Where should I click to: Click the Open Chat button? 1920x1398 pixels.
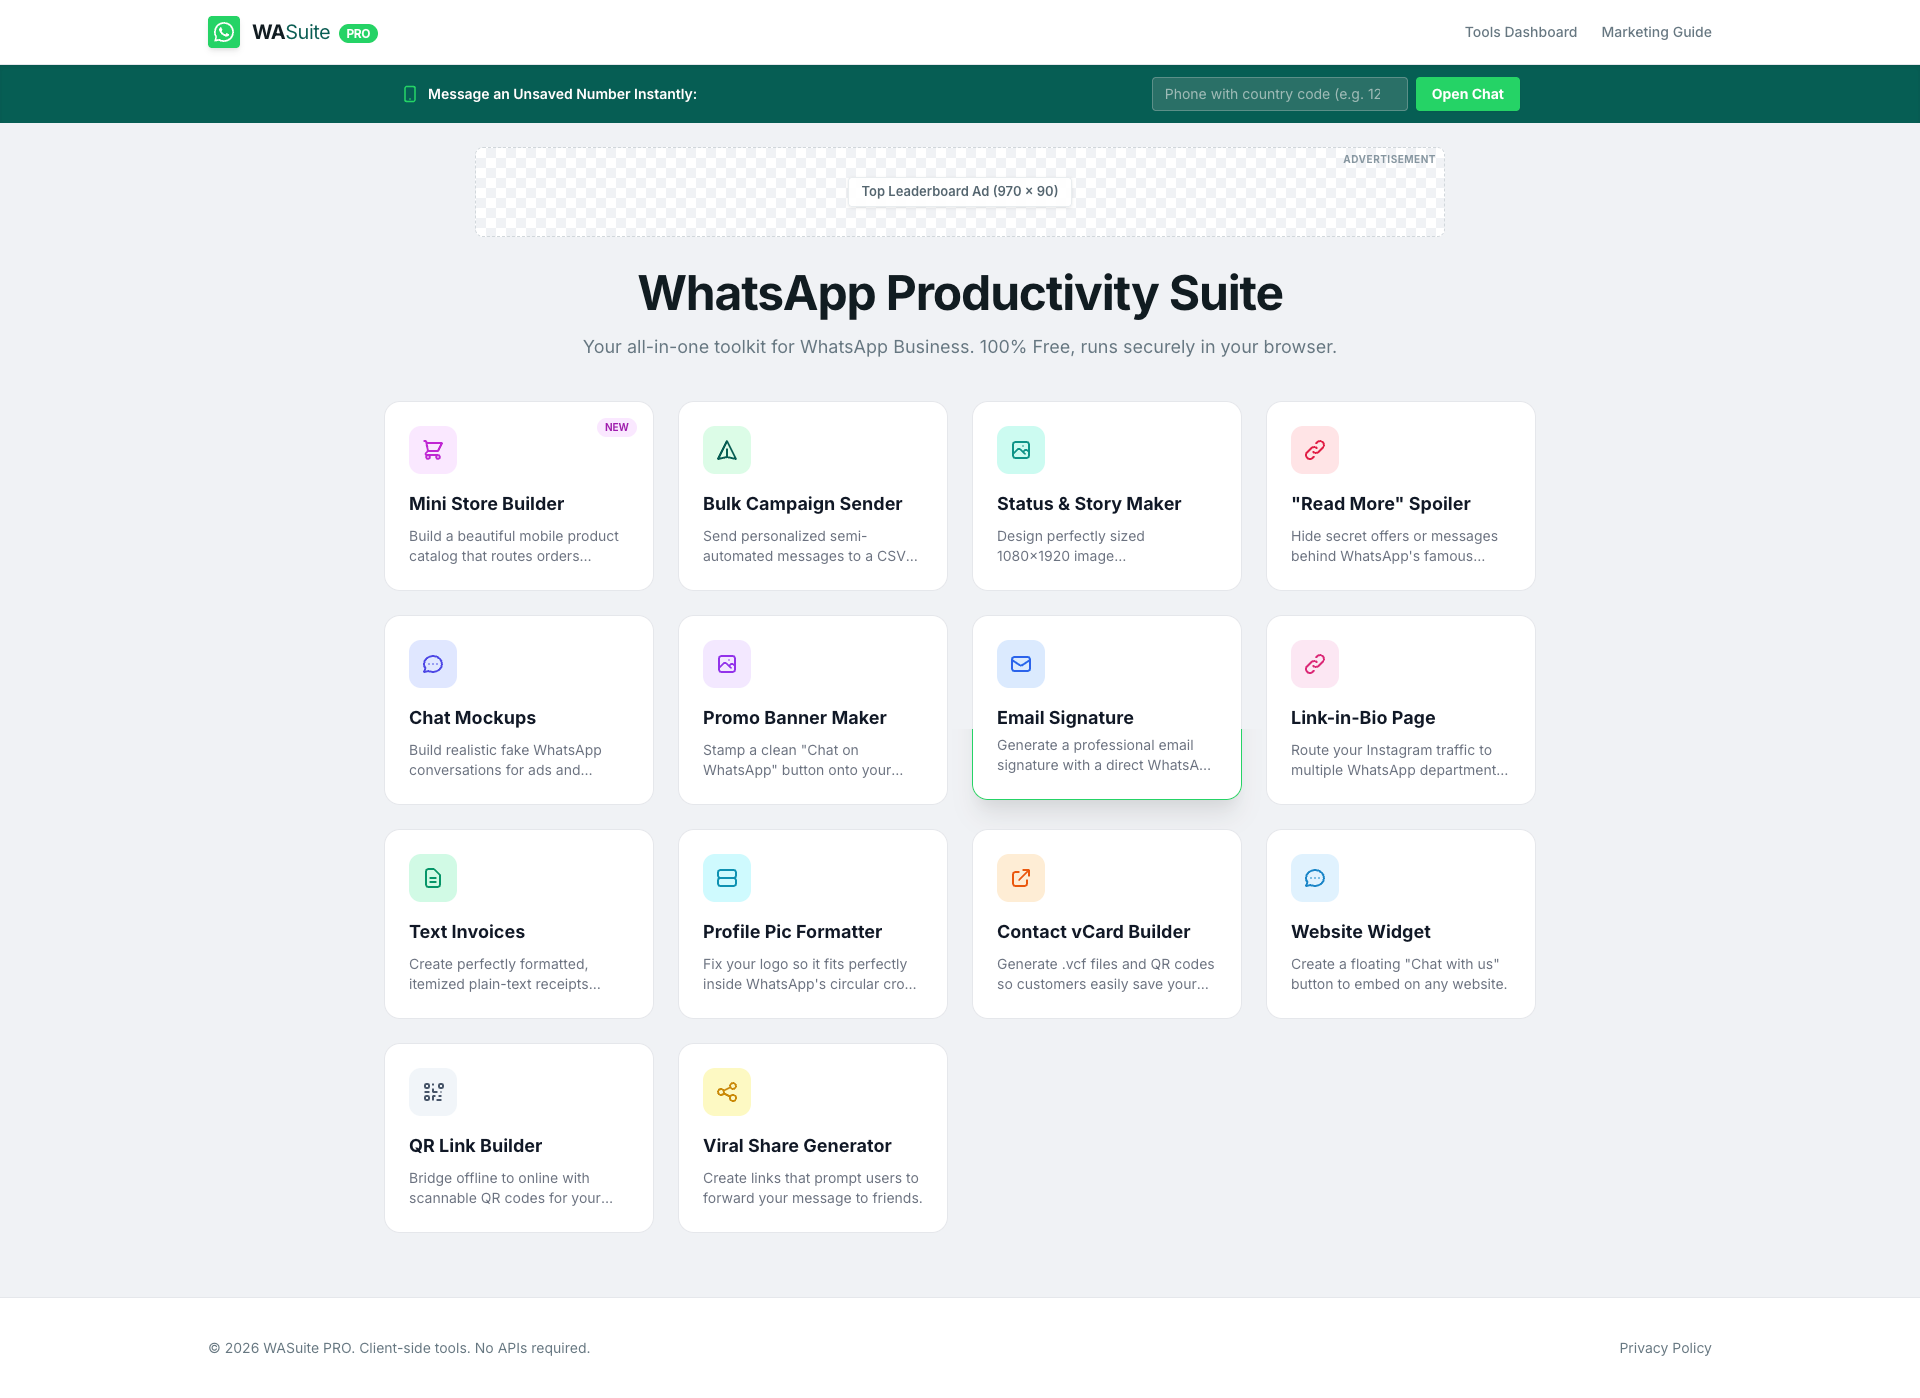tap(1467, 94)
